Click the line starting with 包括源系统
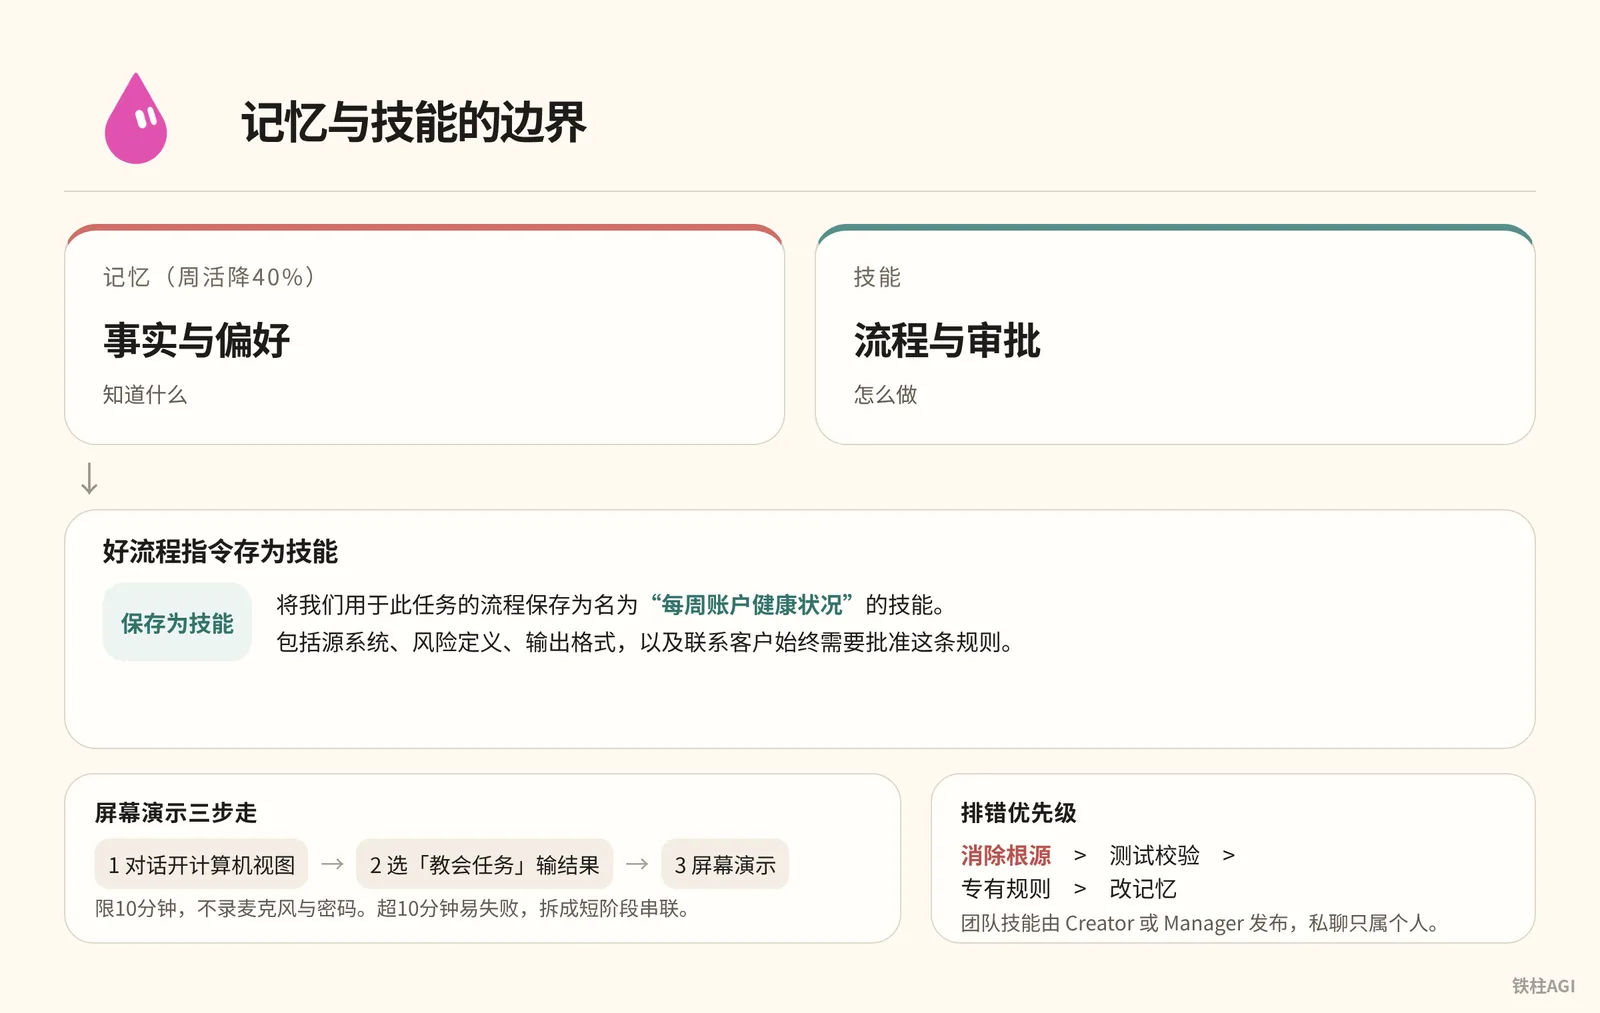1600x1013 pixels. click(648, 642)
